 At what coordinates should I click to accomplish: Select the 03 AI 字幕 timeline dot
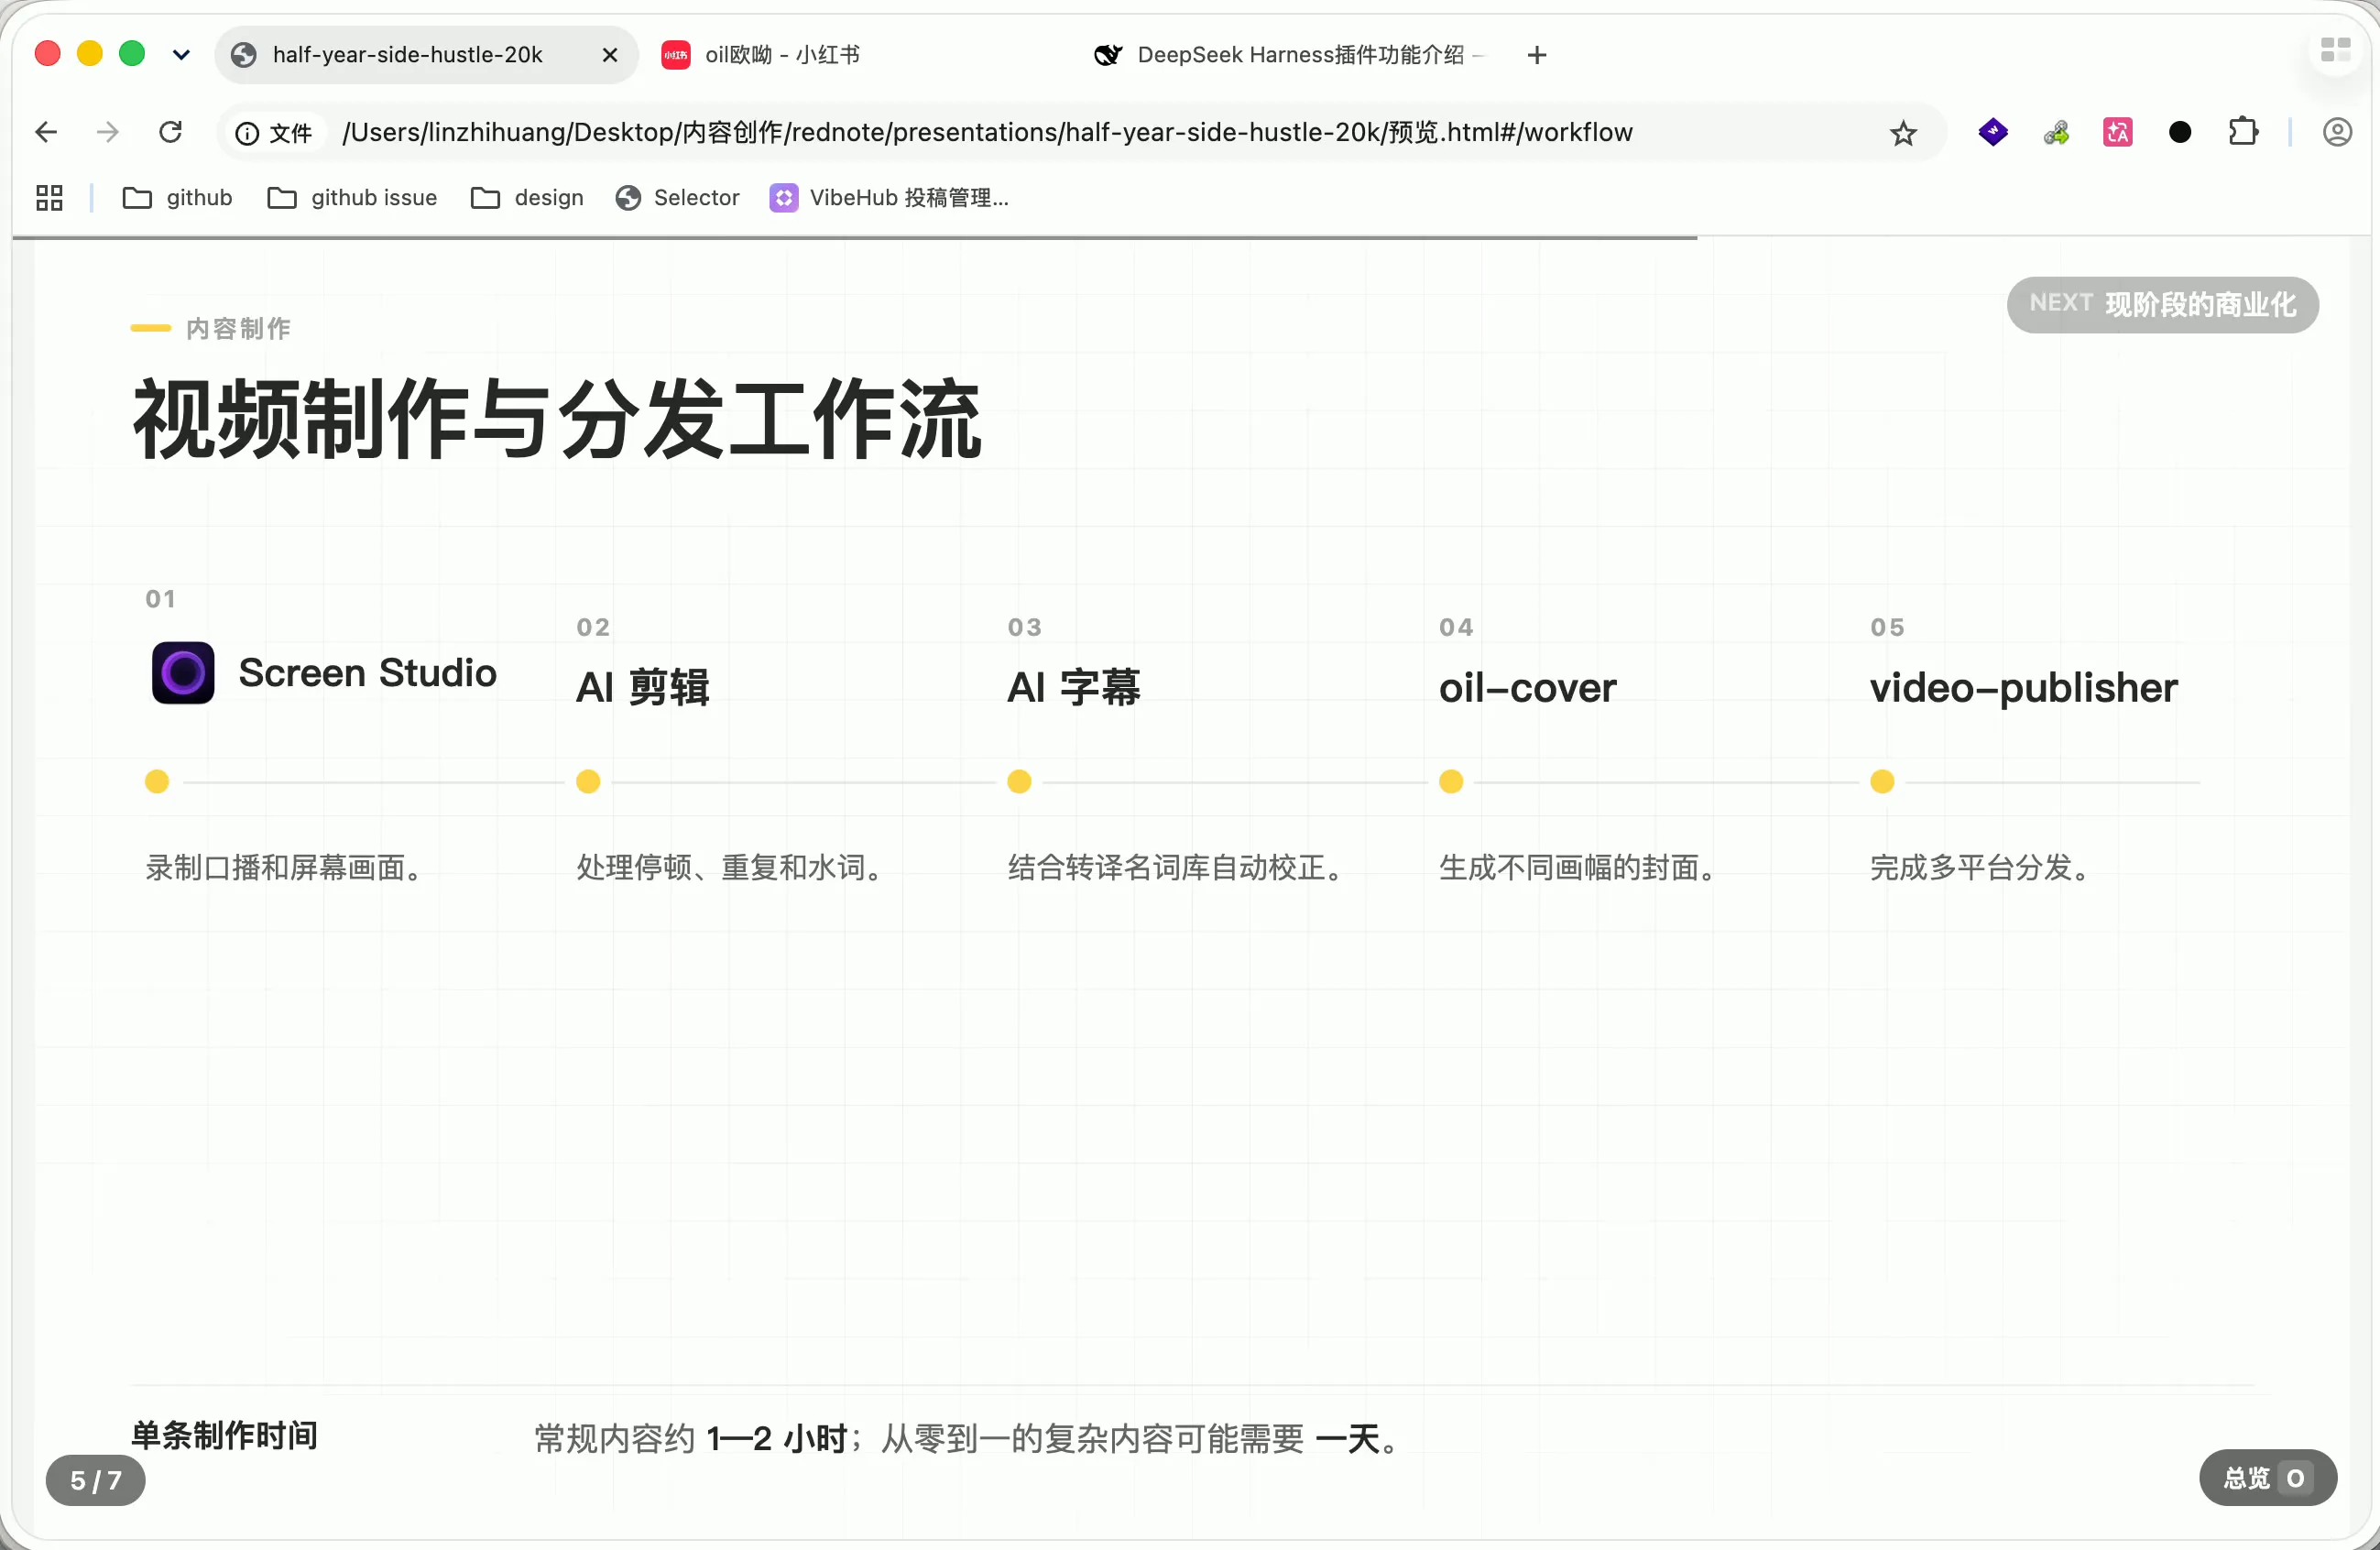tap(1019, 781)
